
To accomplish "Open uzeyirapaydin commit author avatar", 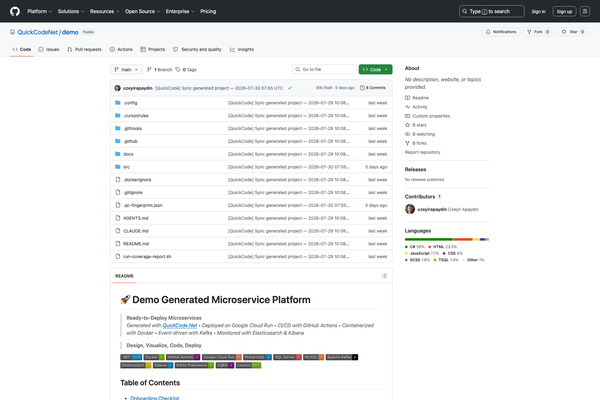I will pos(117,88).
